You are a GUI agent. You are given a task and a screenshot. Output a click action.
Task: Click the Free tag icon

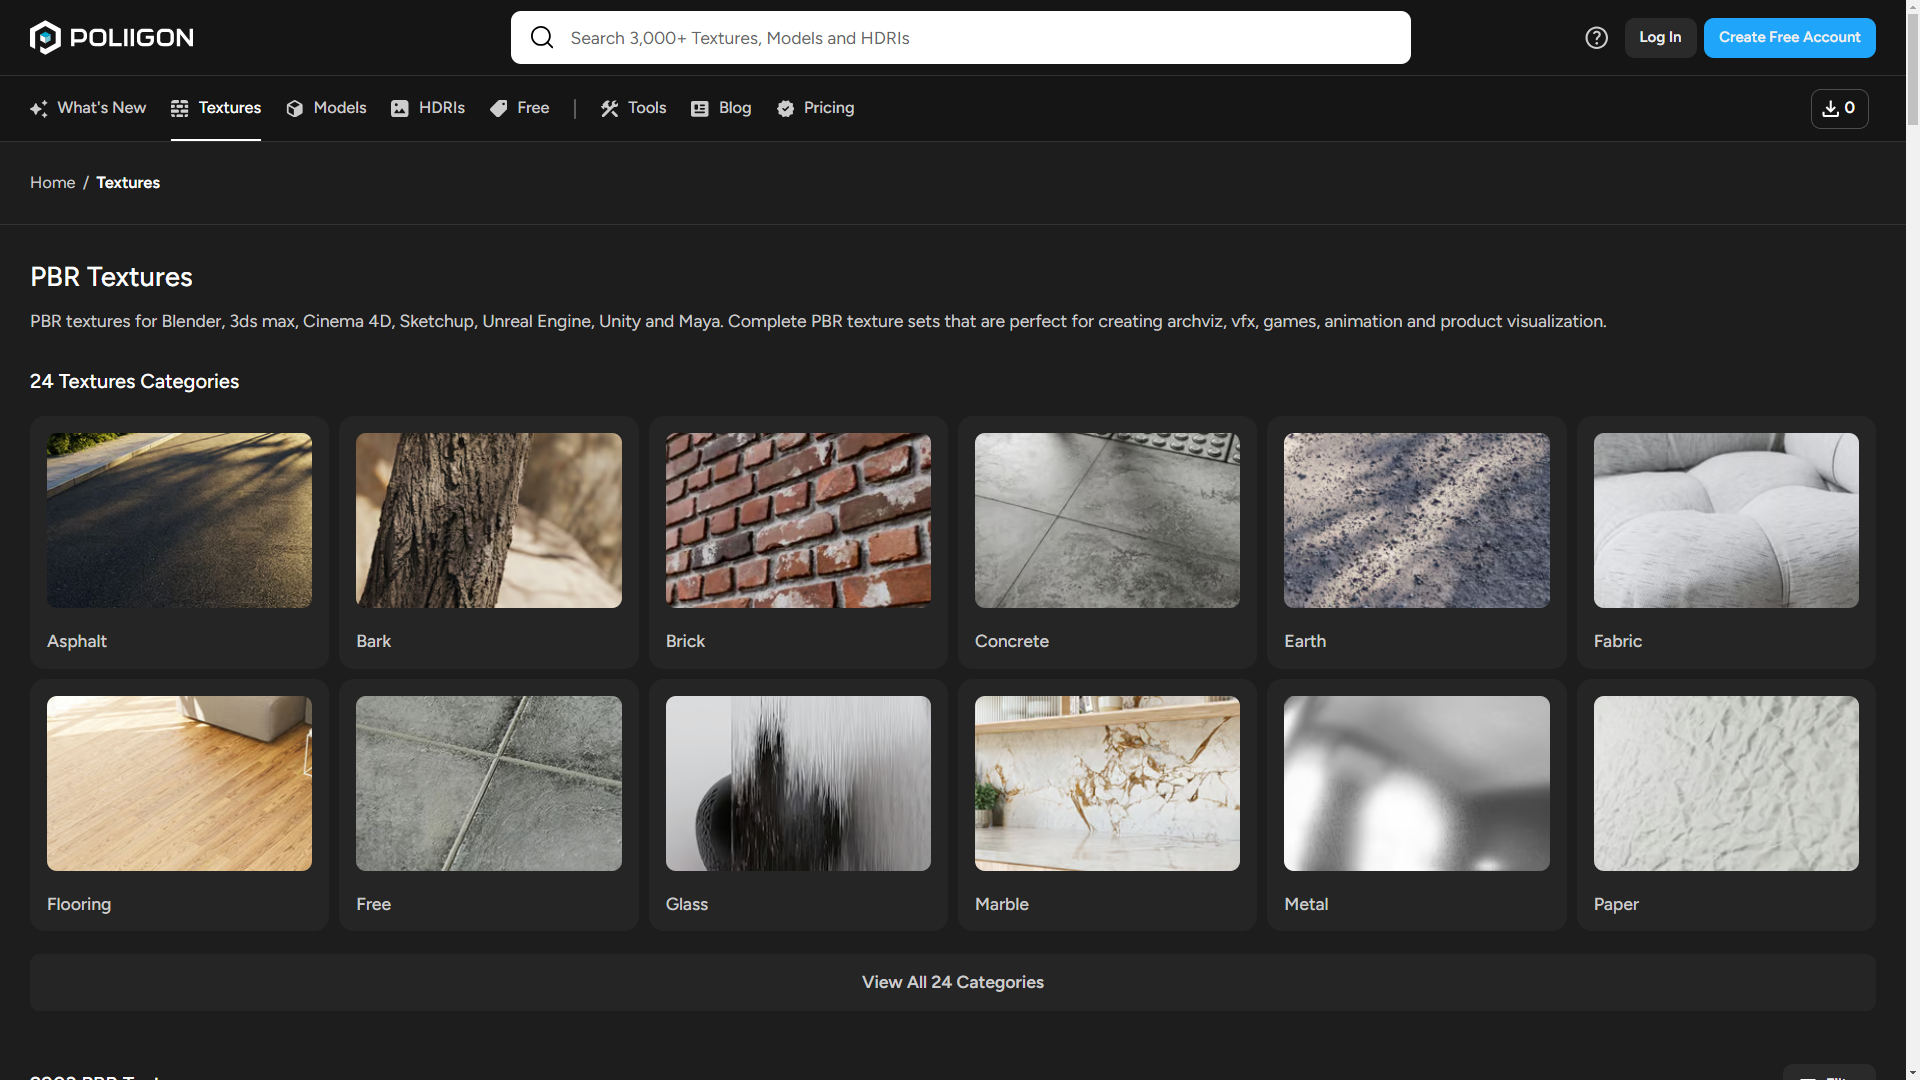pos(499,108)
